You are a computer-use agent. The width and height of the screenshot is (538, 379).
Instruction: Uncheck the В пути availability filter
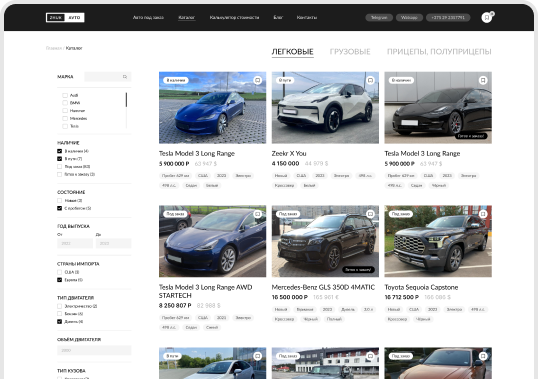click(59, 159)
